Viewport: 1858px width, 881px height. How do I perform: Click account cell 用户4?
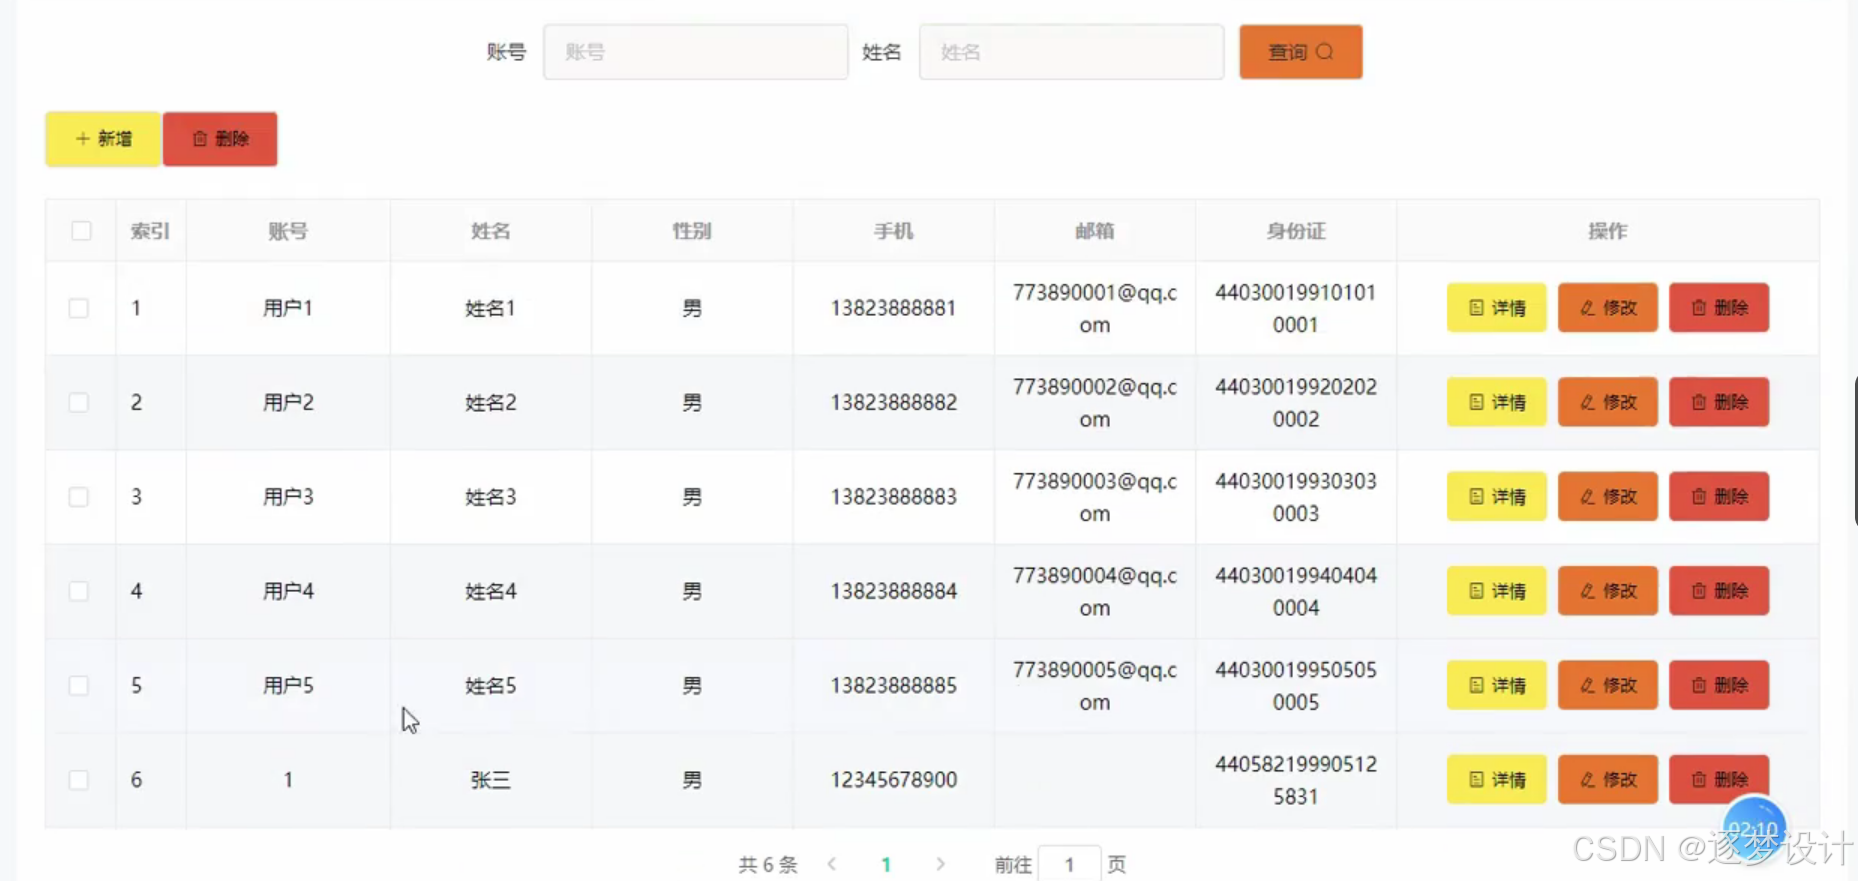pyautogui.click(x=288, y=591)
